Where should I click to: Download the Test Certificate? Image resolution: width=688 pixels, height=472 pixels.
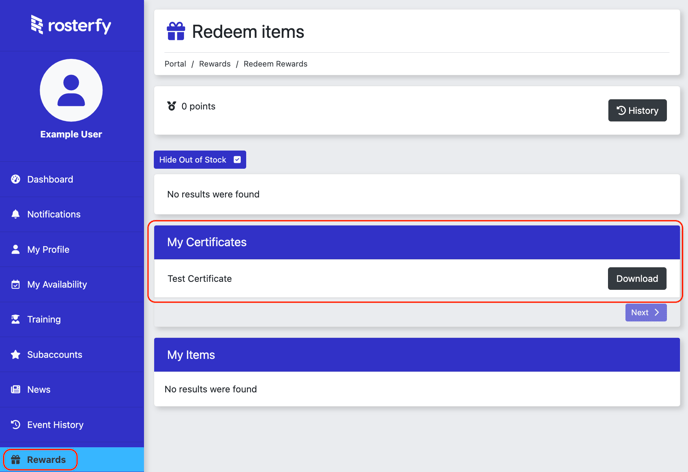(636, 279)
